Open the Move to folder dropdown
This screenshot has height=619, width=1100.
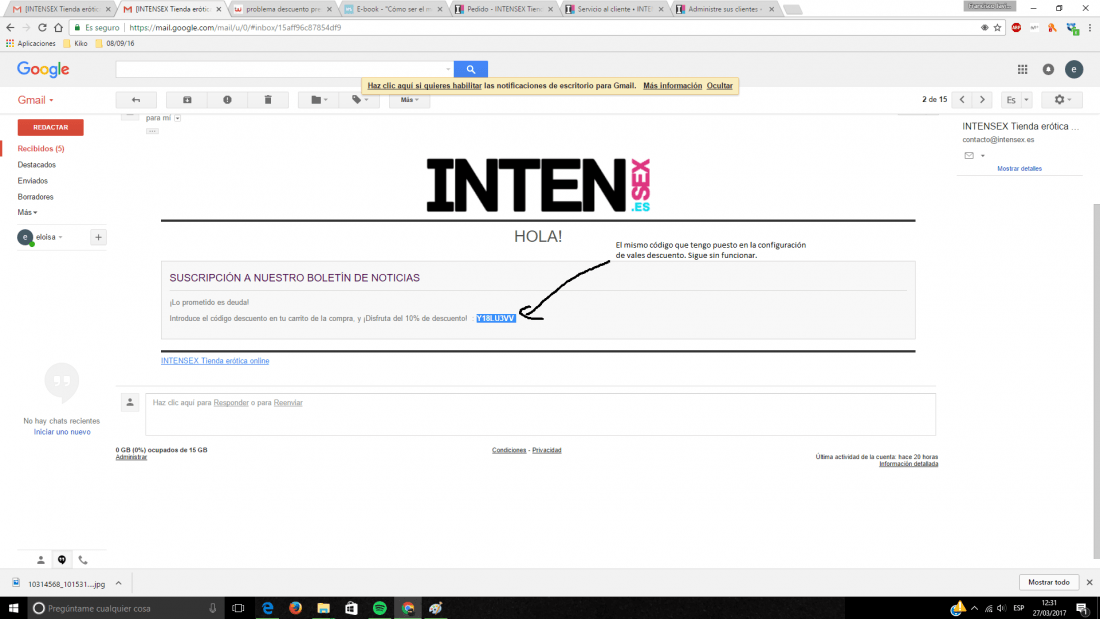[319, 100]
